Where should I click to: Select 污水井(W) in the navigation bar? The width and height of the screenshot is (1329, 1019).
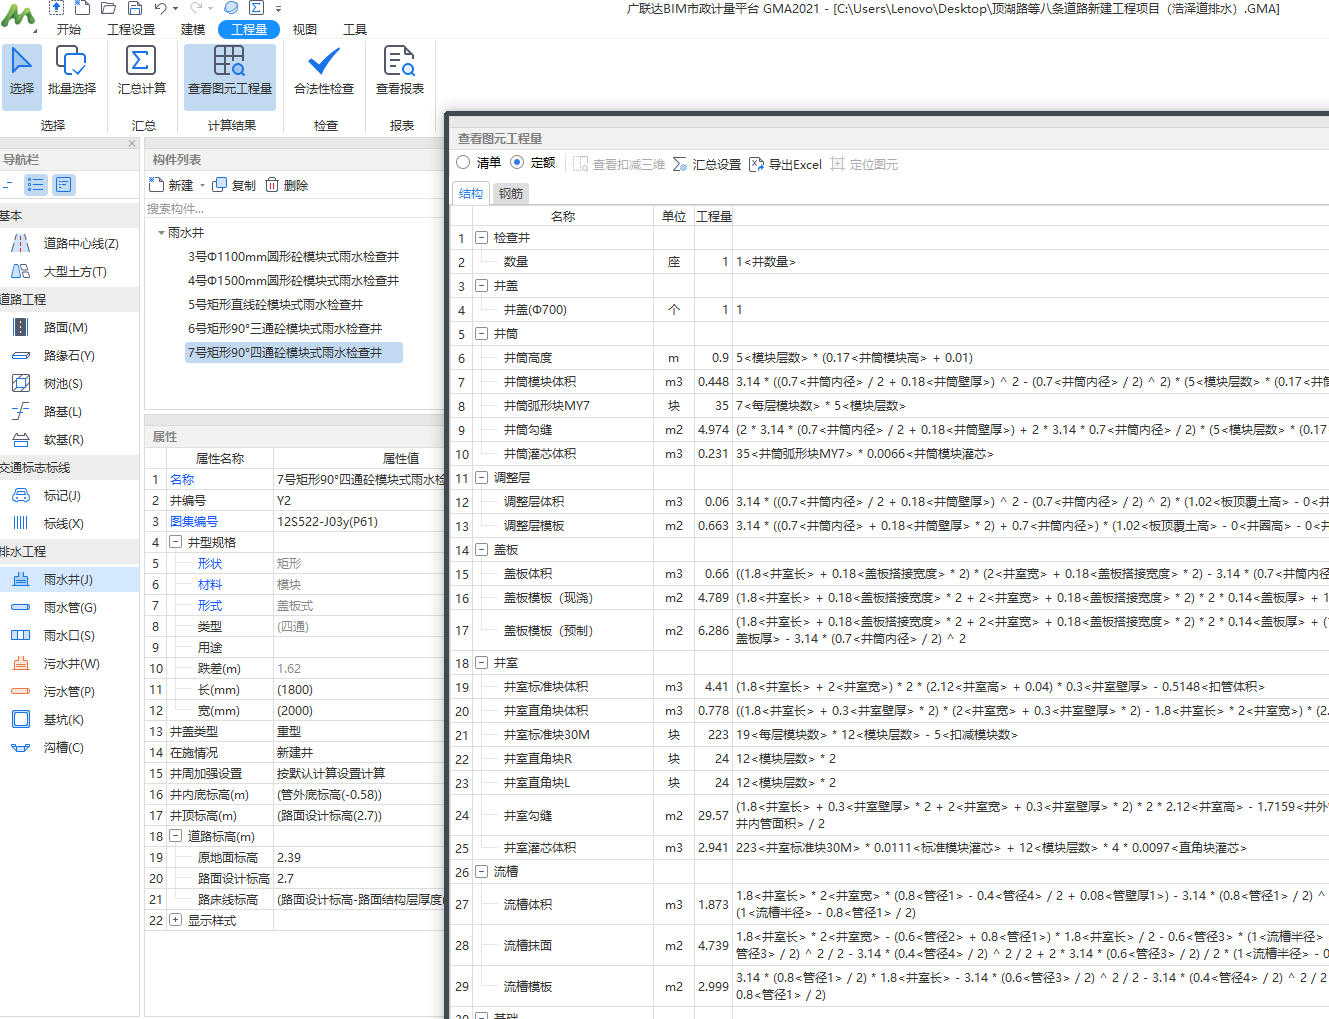coord(68,663)
